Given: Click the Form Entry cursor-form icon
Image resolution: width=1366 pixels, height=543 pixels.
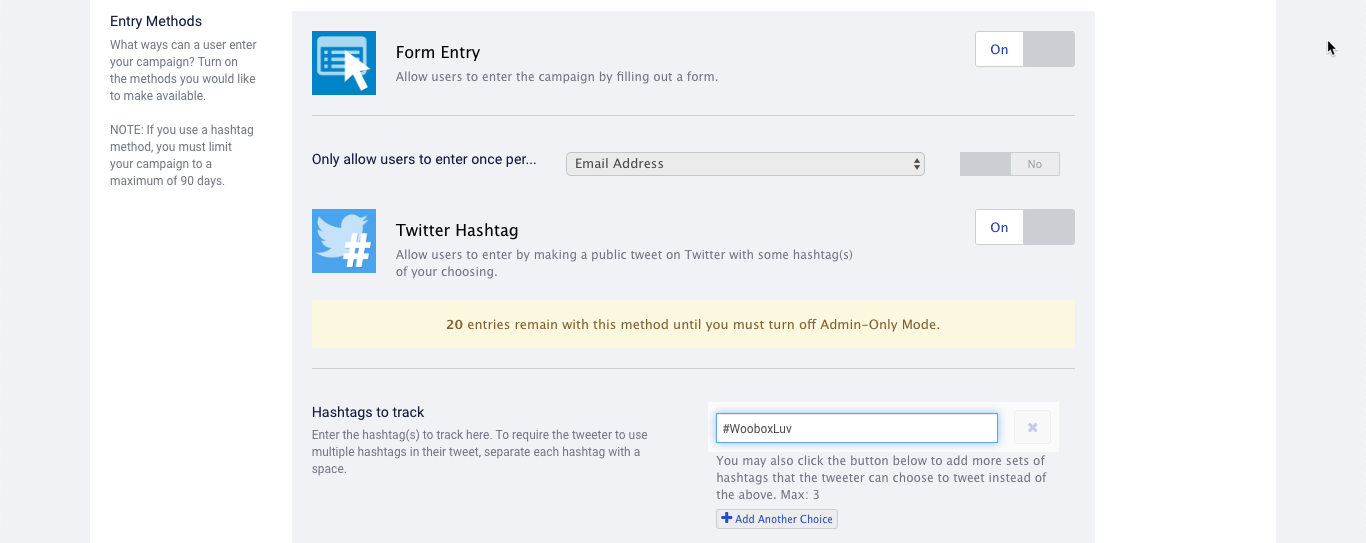Looking at the screenshot, I should pyautogui.click(x=344, y=63).
